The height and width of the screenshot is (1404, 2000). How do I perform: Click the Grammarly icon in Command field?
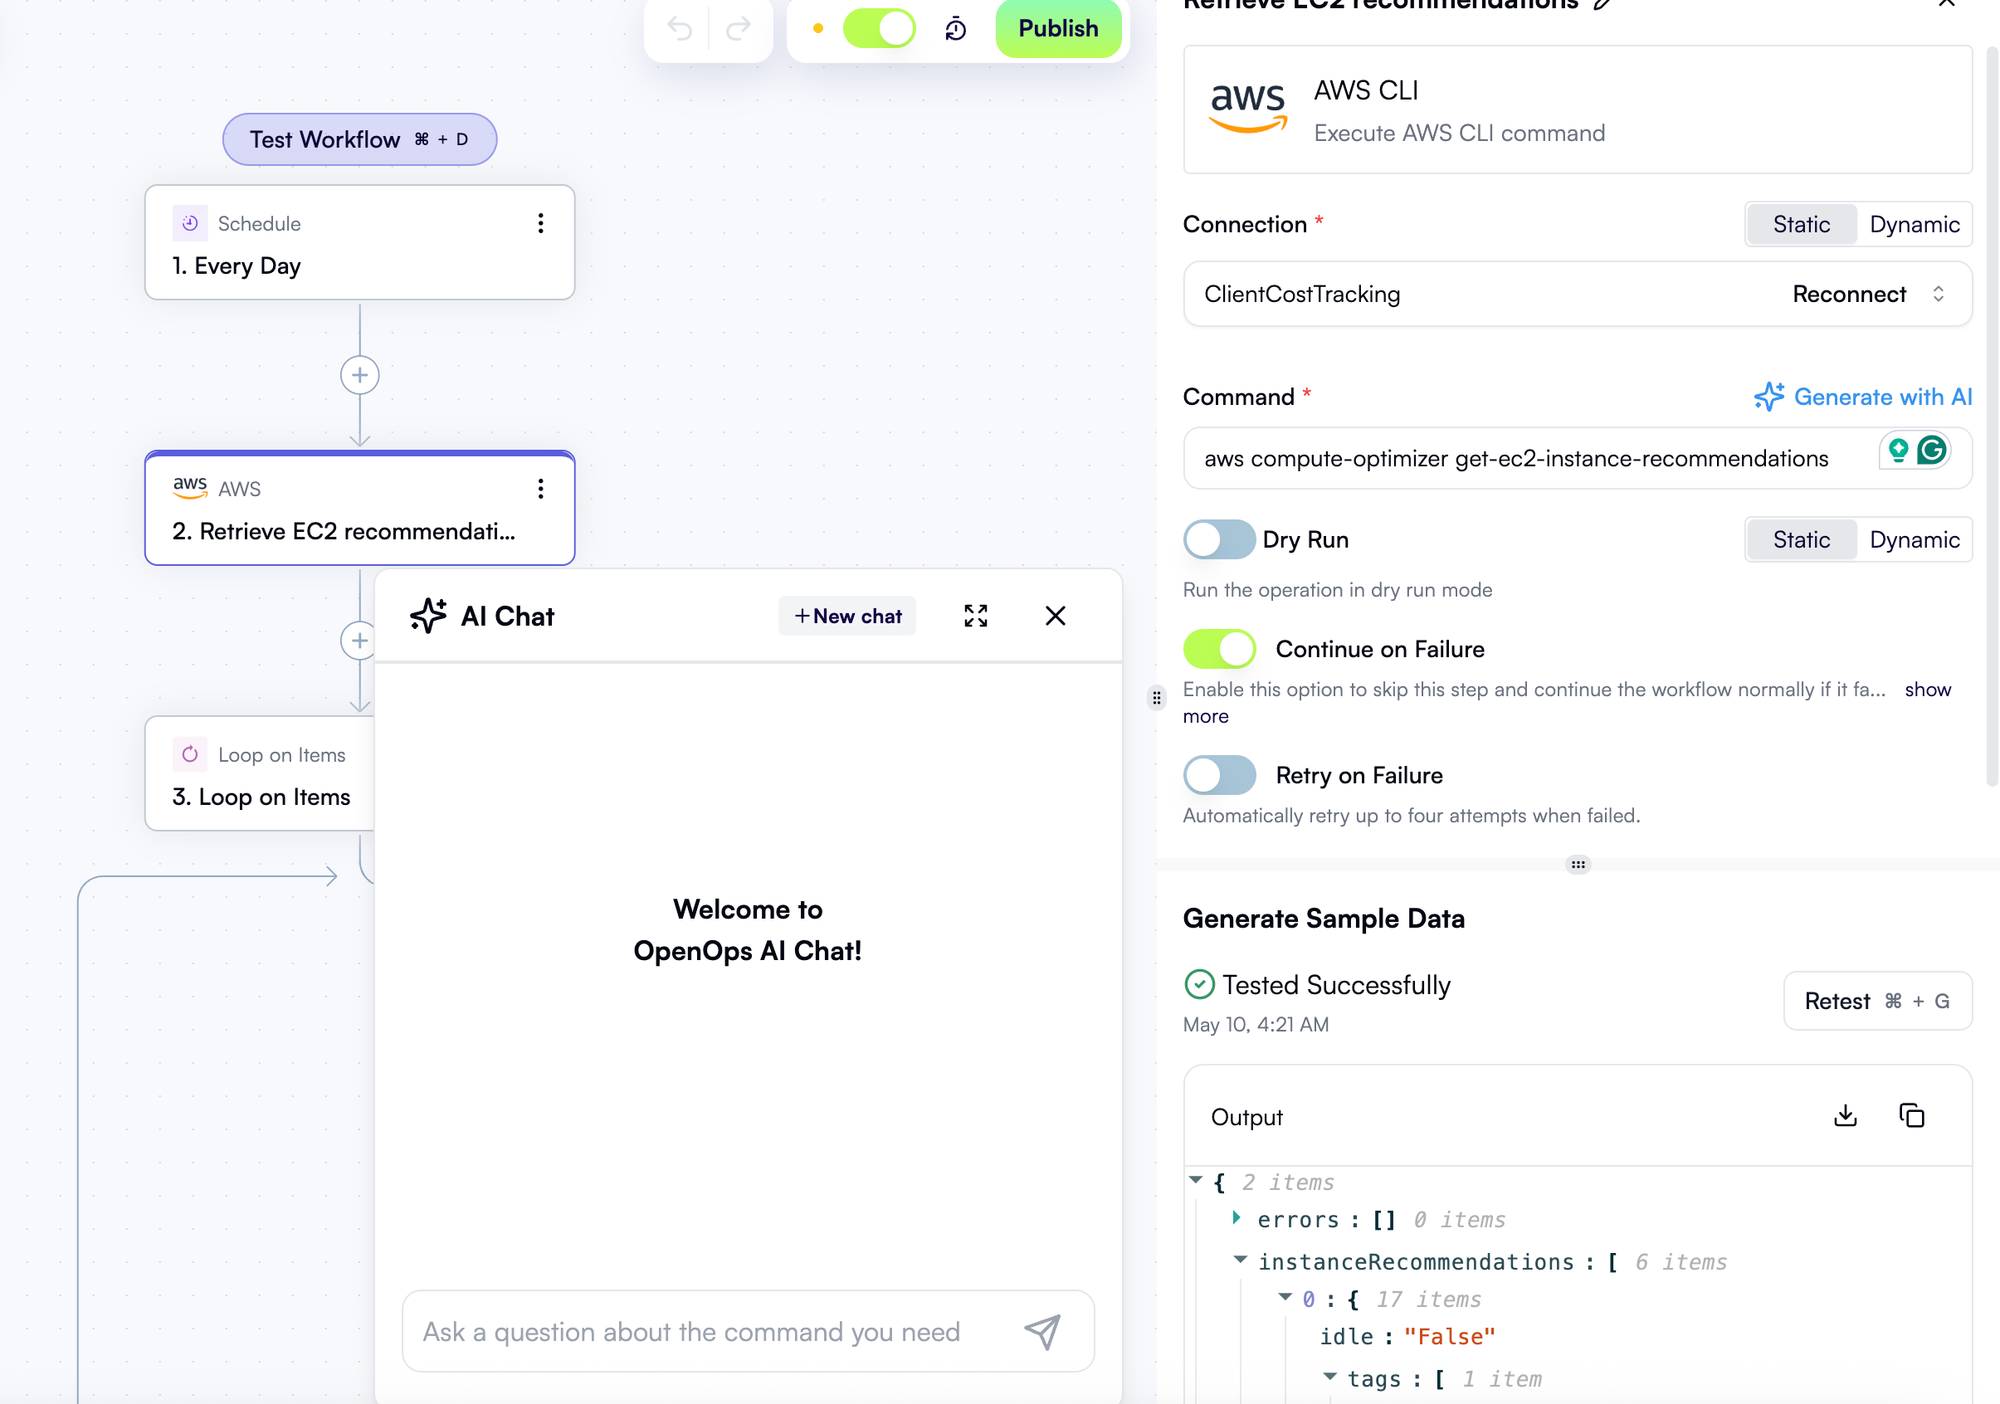[1932, 451]
